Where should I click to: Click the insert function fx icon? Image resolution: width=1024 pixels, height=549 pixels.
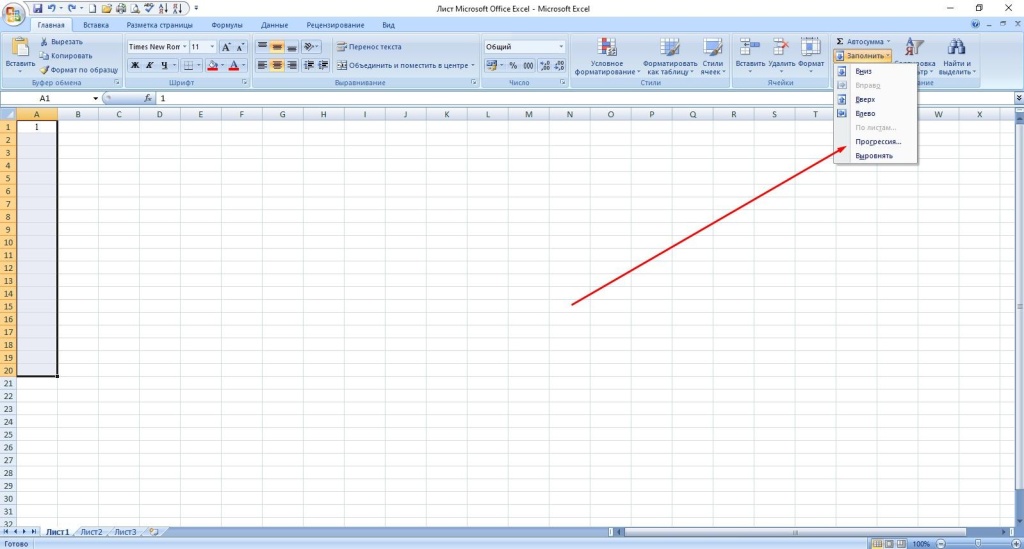[148, 99]
